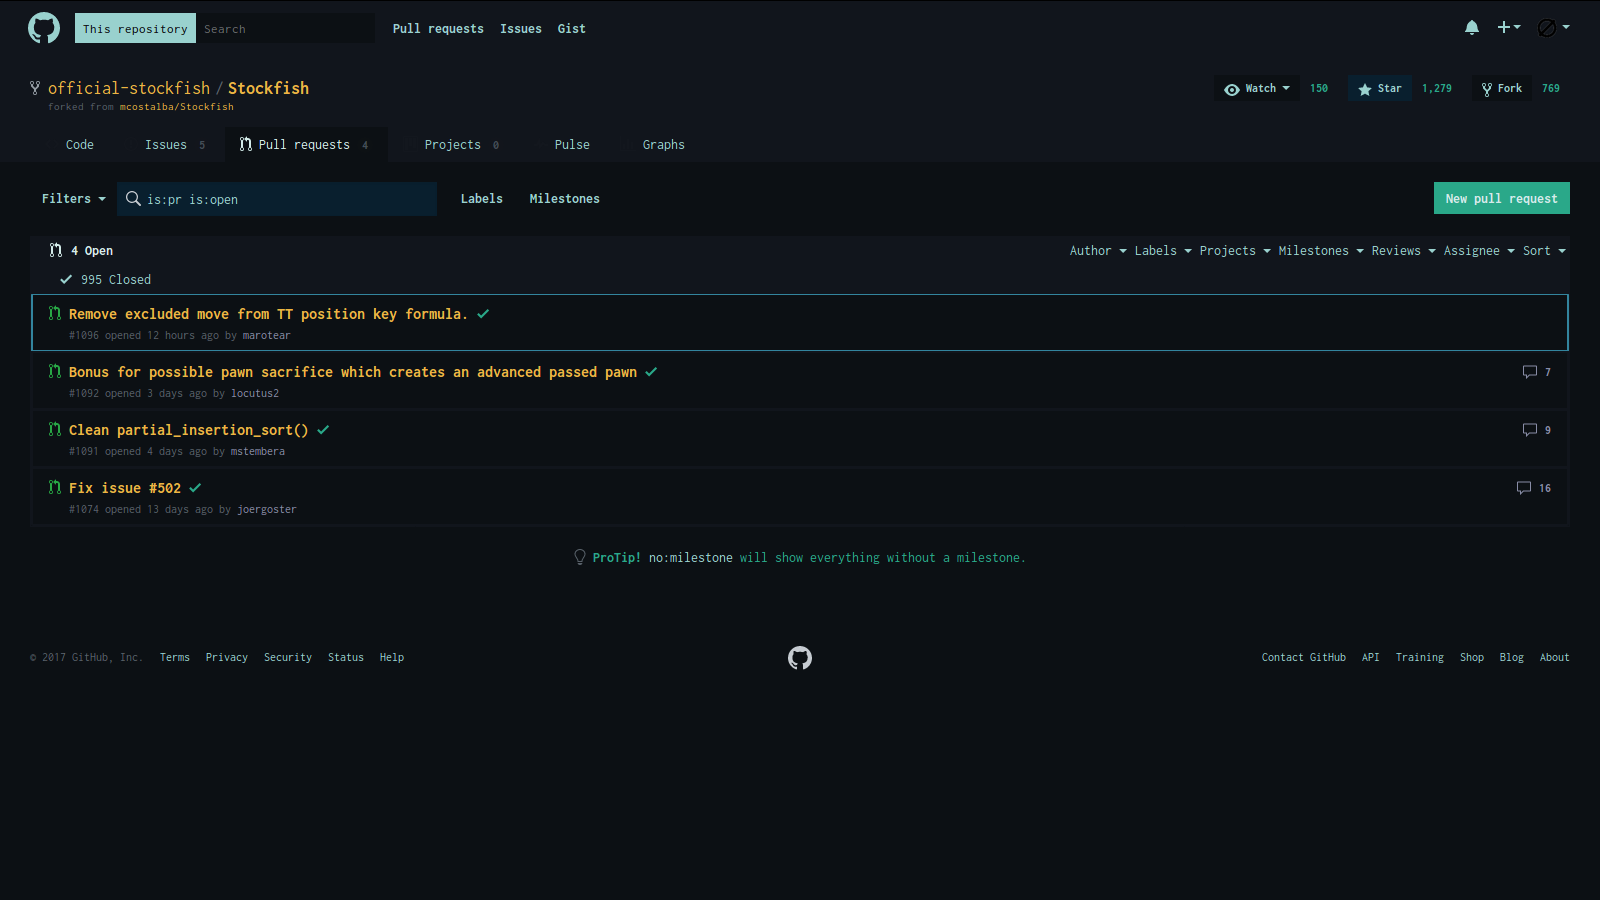Click the search magnifier icon in filter box
Screen dimensions: 1600x900
pos(133,199)
